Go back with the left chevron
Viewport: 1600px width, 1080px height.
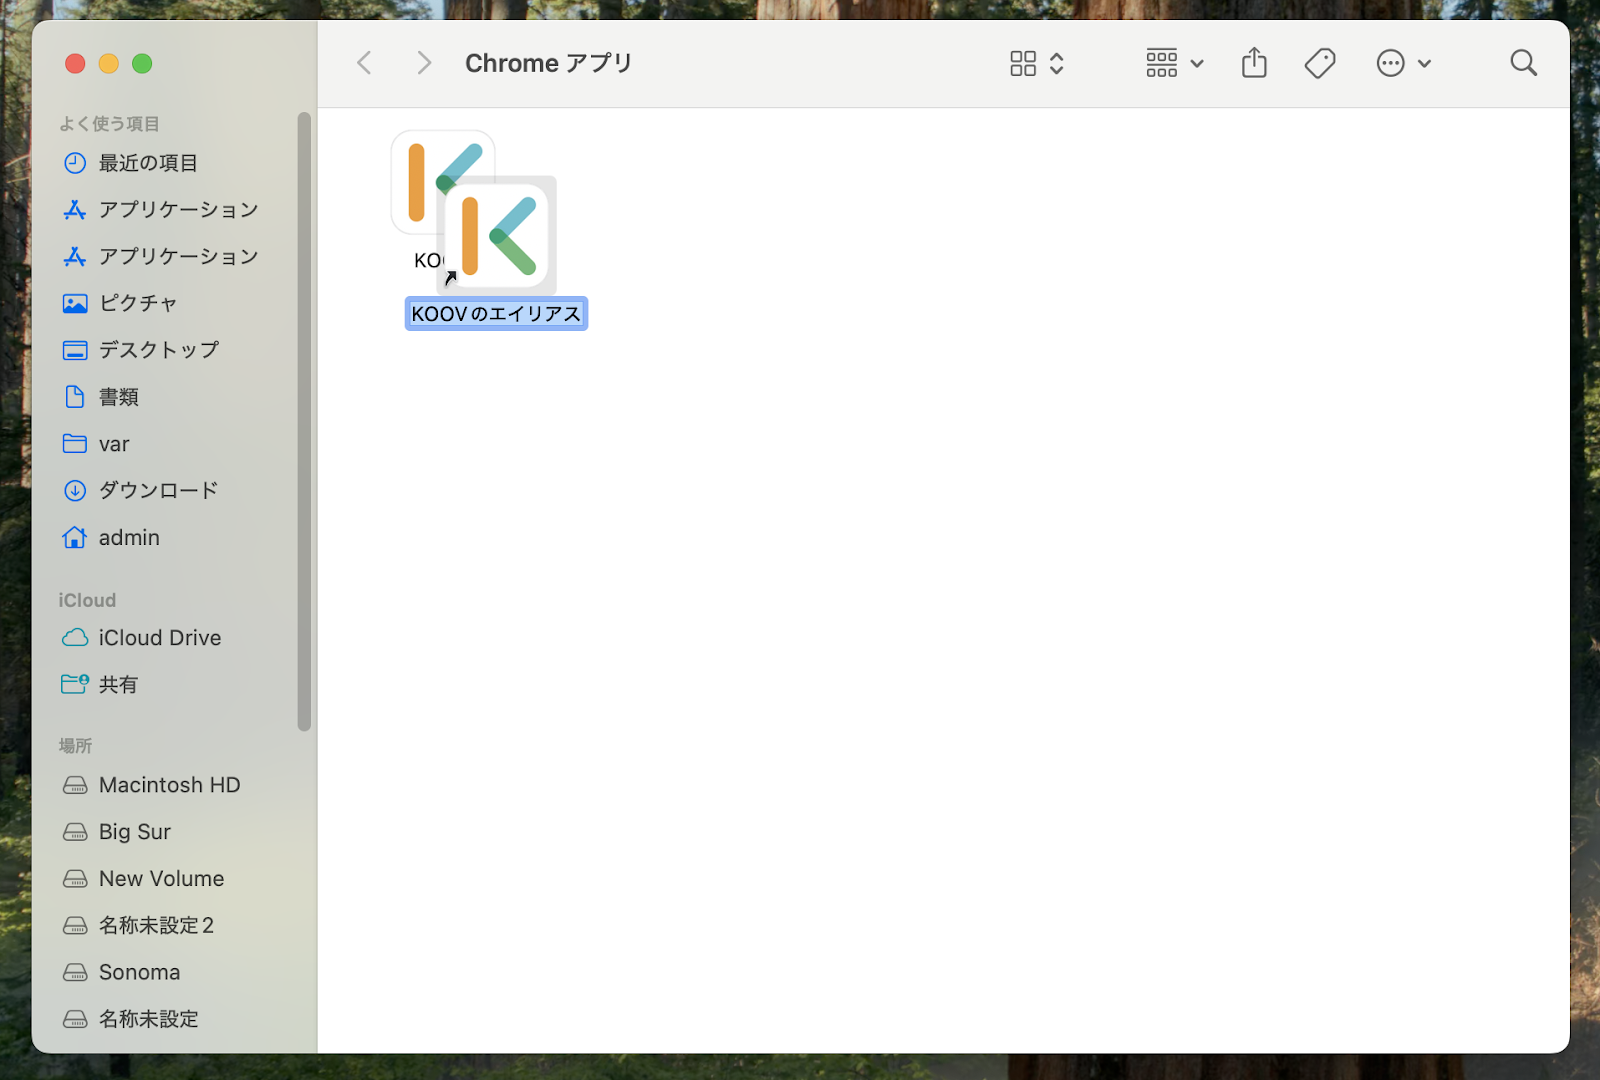[x=365, y=63]
